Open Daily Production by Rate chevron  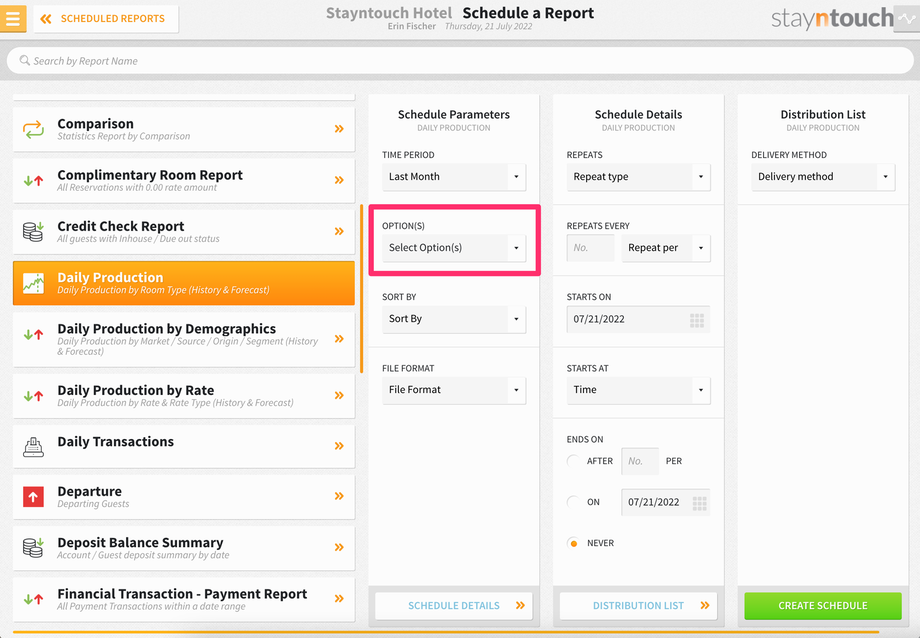(x=339, y=395)
